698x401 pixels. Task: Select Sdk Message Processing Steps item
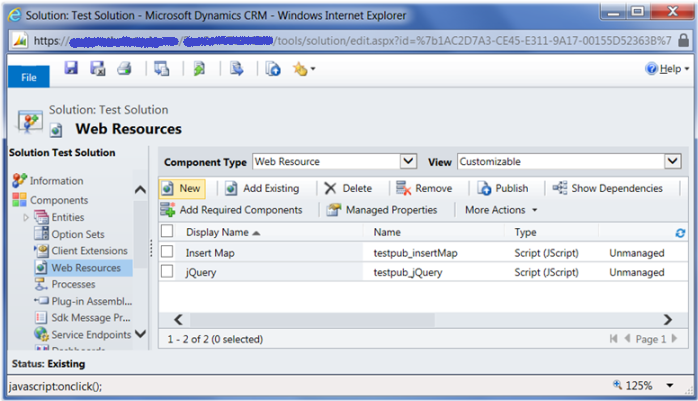click(91, 318)
